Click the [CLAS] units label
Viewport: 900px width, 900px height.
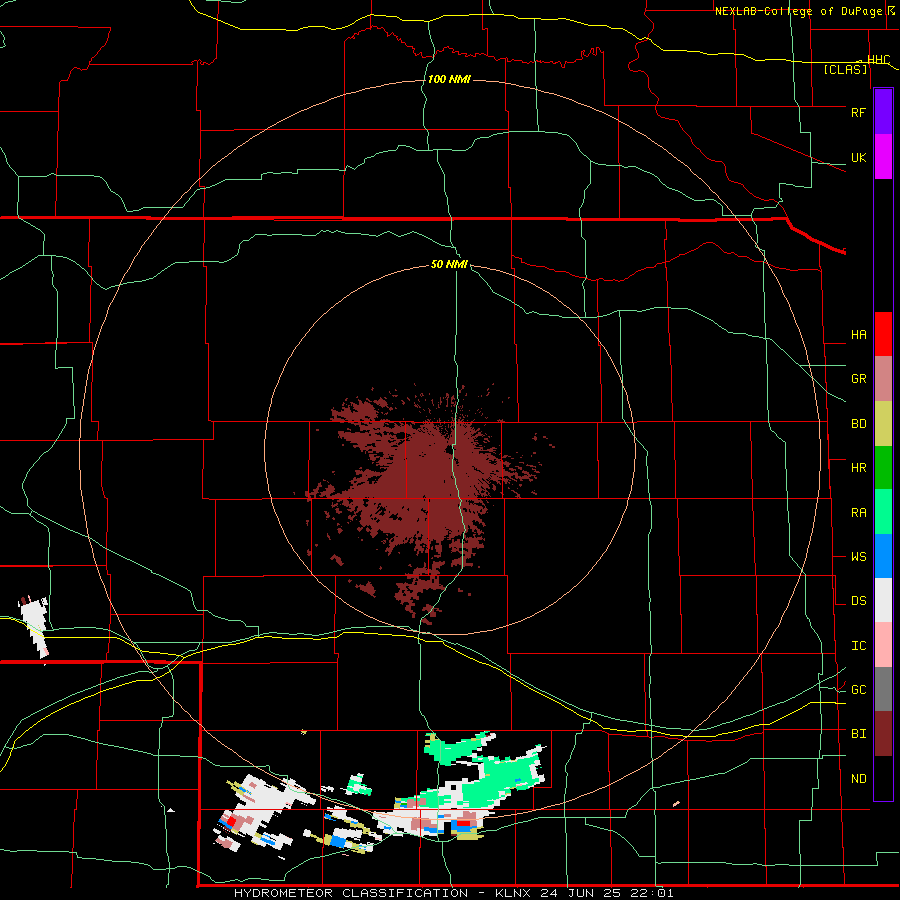pyautogui.click(x=845, y=69)
